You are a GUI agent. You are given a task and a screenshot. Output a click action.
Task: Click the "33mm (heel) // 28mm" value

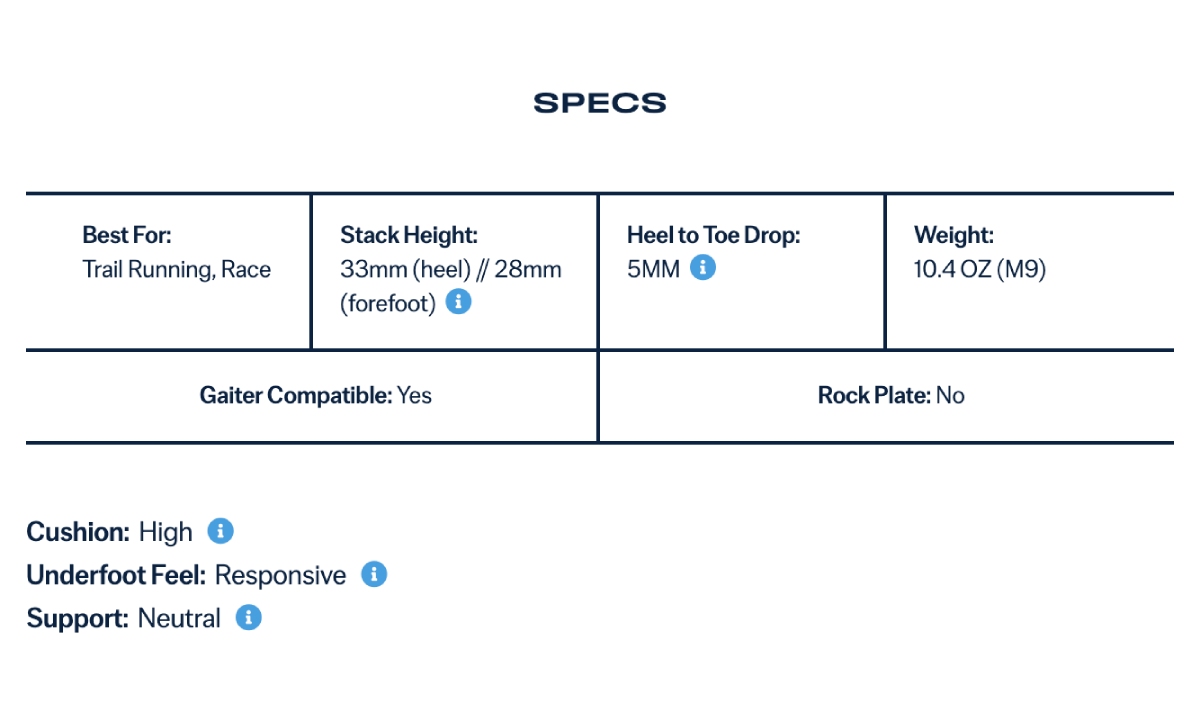451,269
